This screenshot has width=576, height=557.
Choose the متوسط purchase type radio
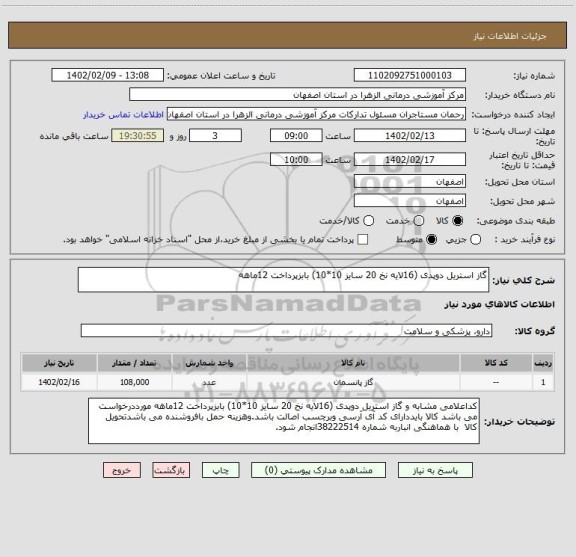tap(431, 240)
